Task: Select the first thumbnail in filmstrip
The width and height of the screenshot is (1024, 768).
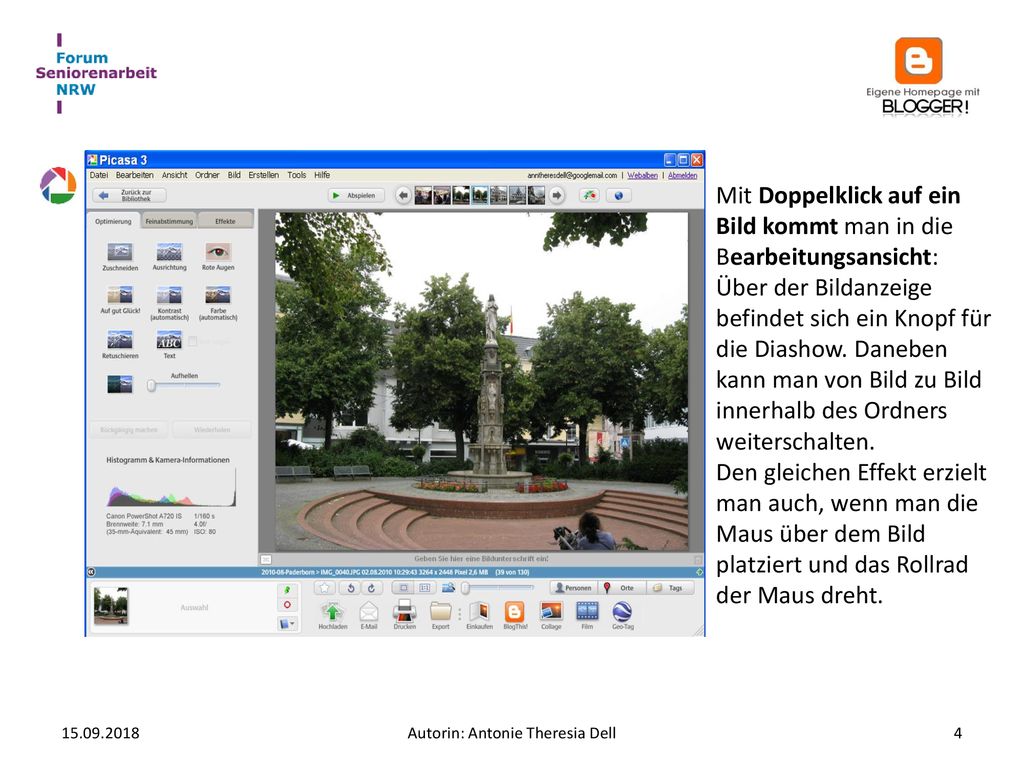Action: click(x=423, y=195)
